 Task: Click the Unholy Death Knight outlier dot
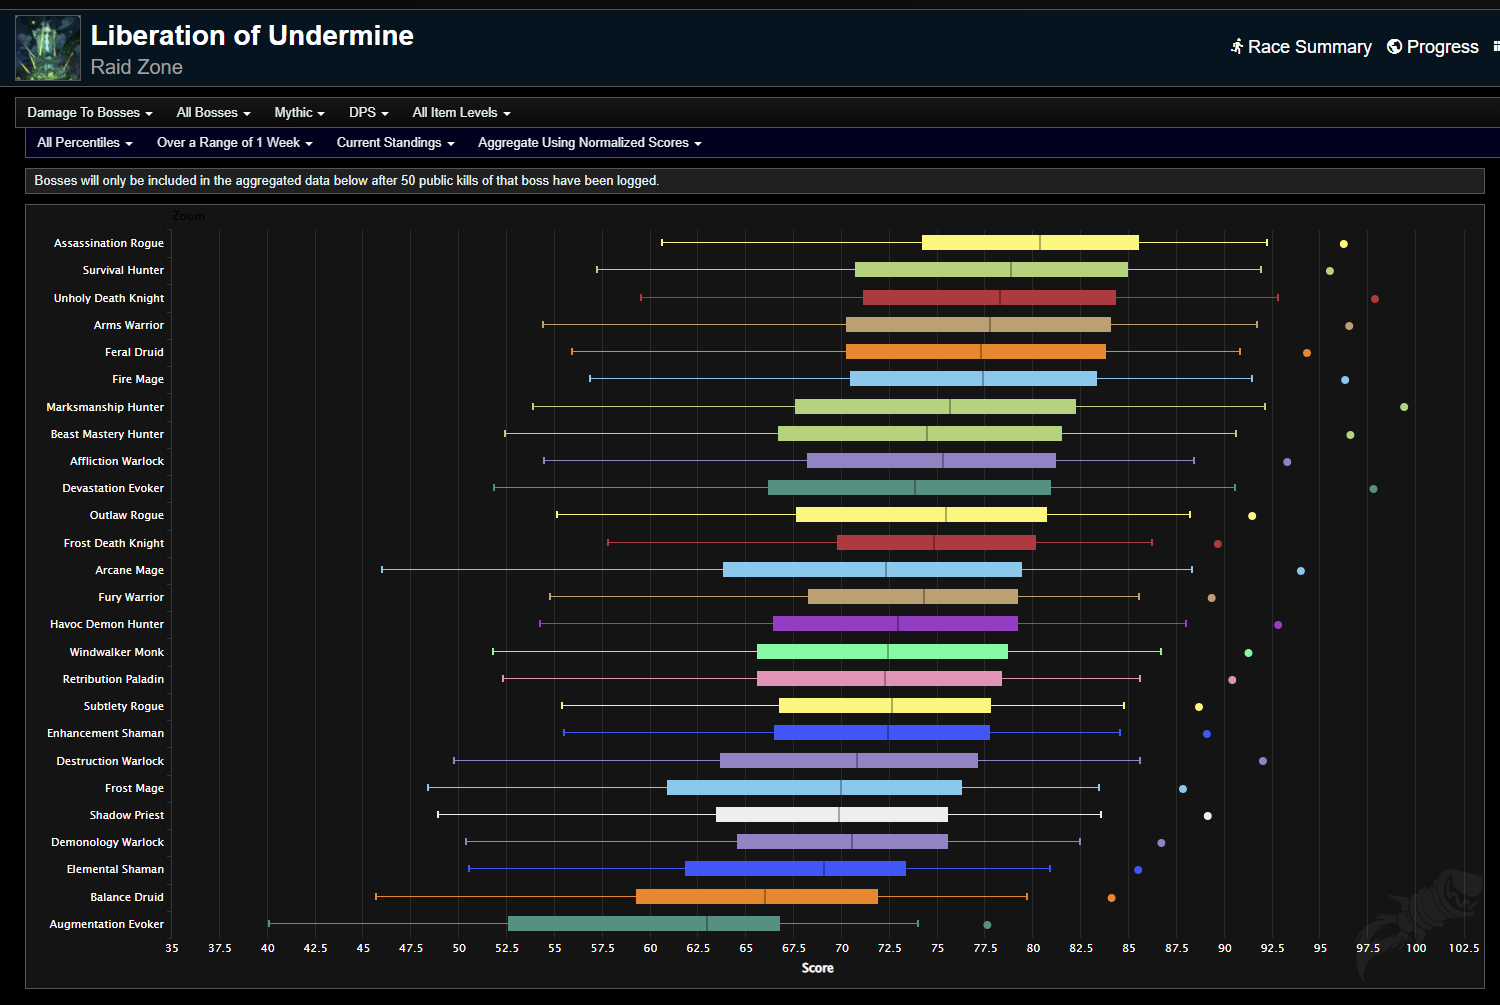[1375, 299]
